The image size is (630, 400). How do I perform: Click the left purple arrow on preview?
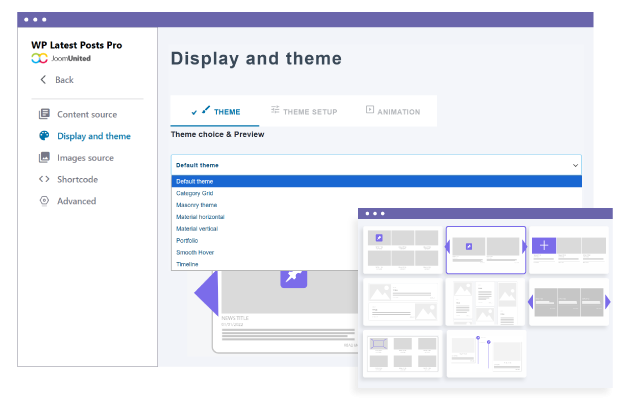(204, 294)
